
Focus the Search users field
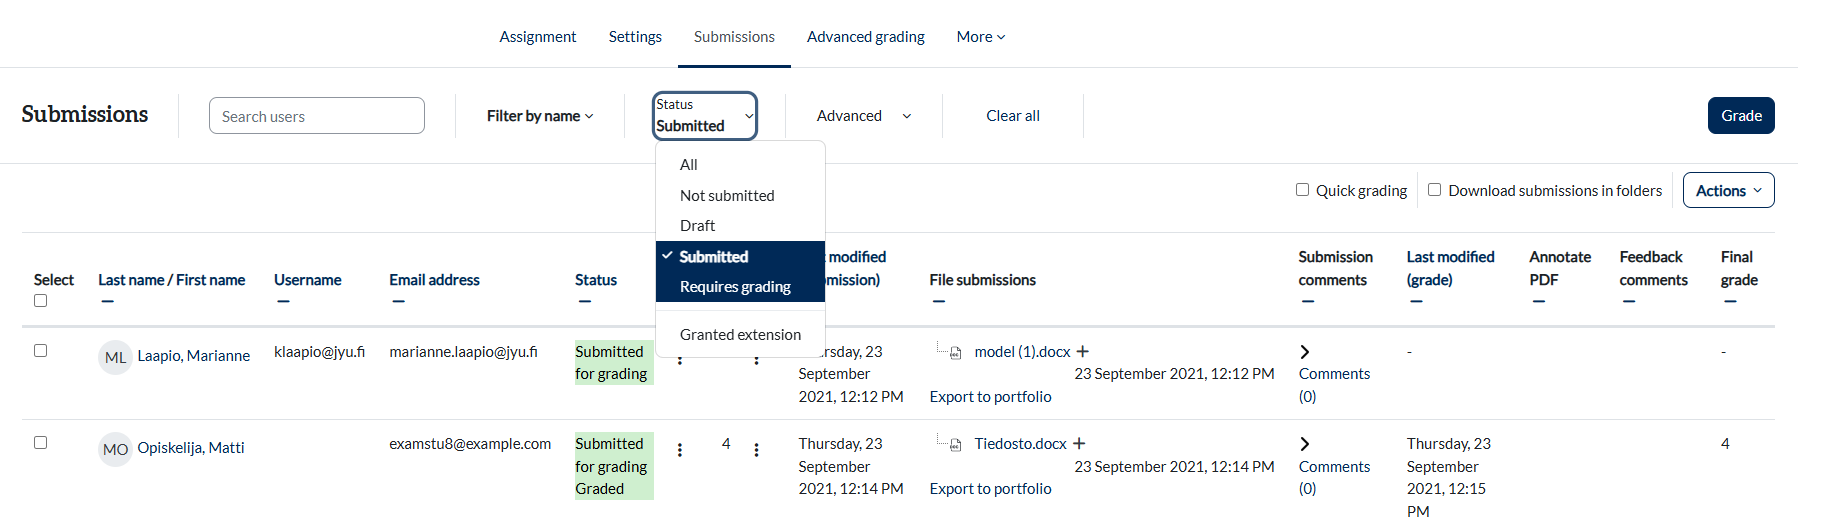coord(317,116)
